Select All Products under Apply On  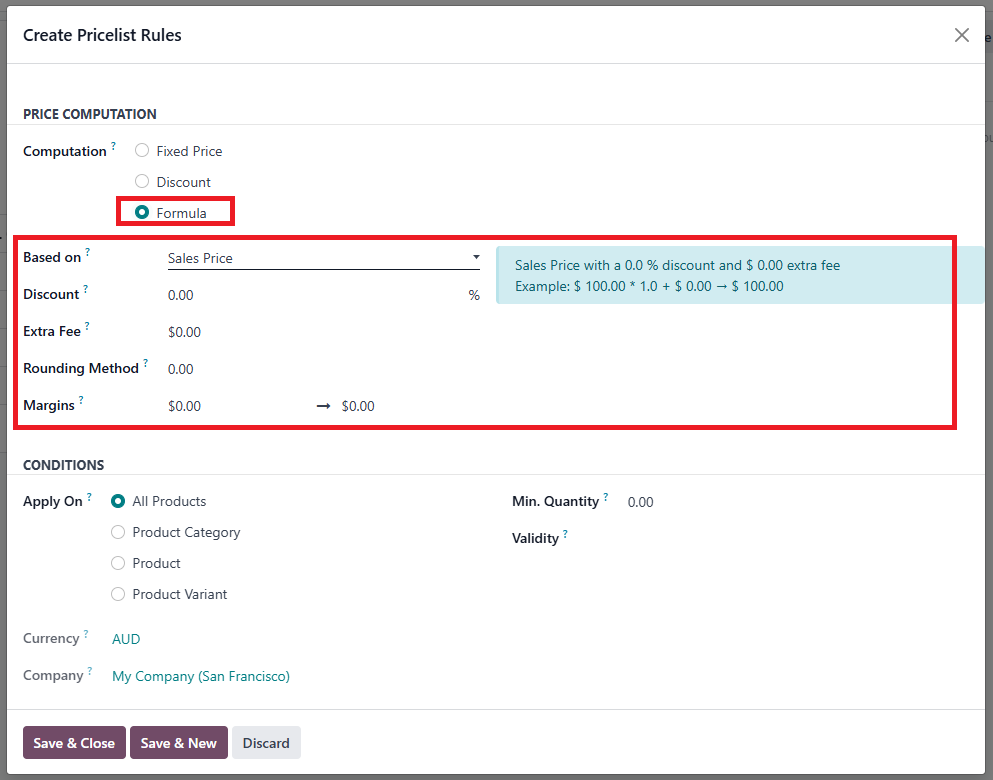pos(118,501)
